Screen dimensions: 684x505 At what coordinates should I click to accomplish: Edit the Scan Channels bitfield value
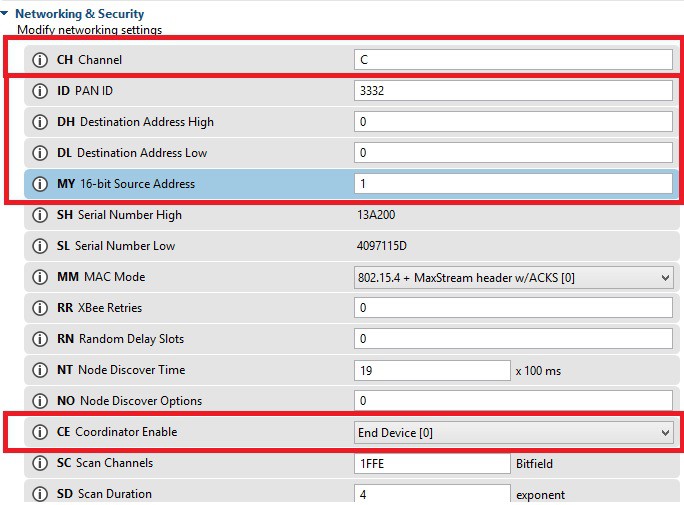pyautogui.click(x=432, y=463)
